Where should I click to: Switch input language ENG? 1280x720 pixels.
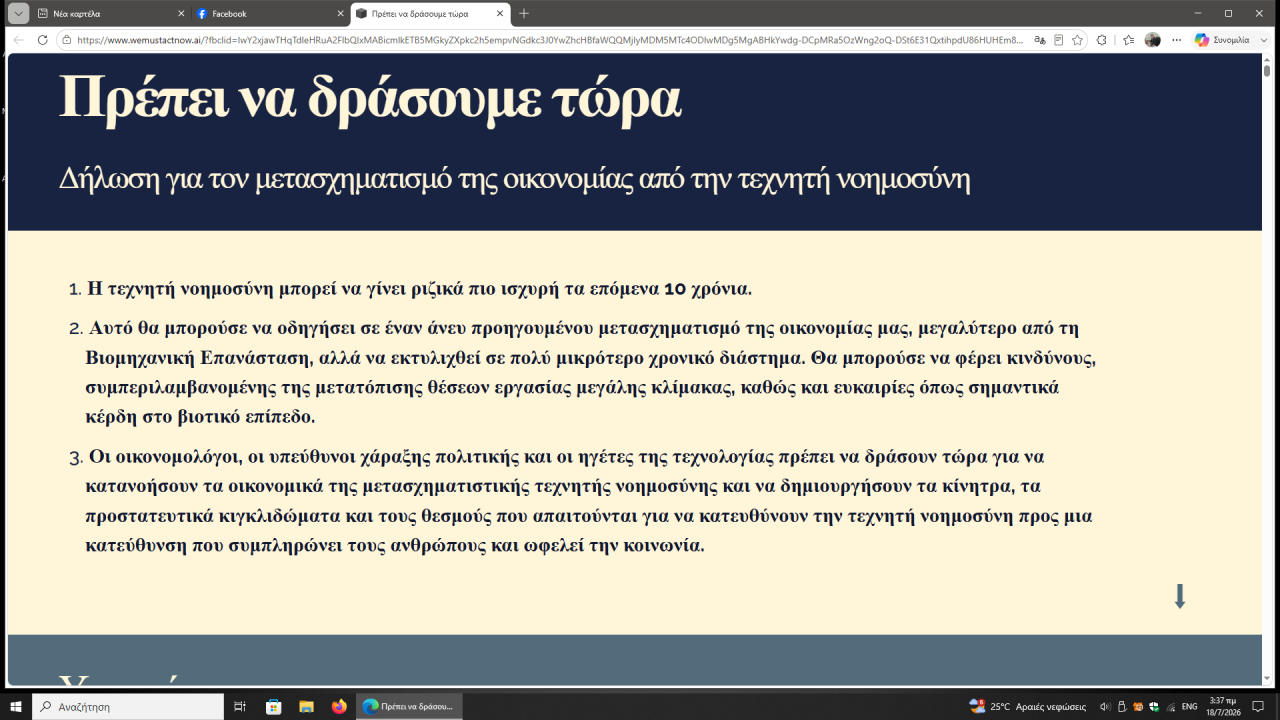pos(1190,706)
